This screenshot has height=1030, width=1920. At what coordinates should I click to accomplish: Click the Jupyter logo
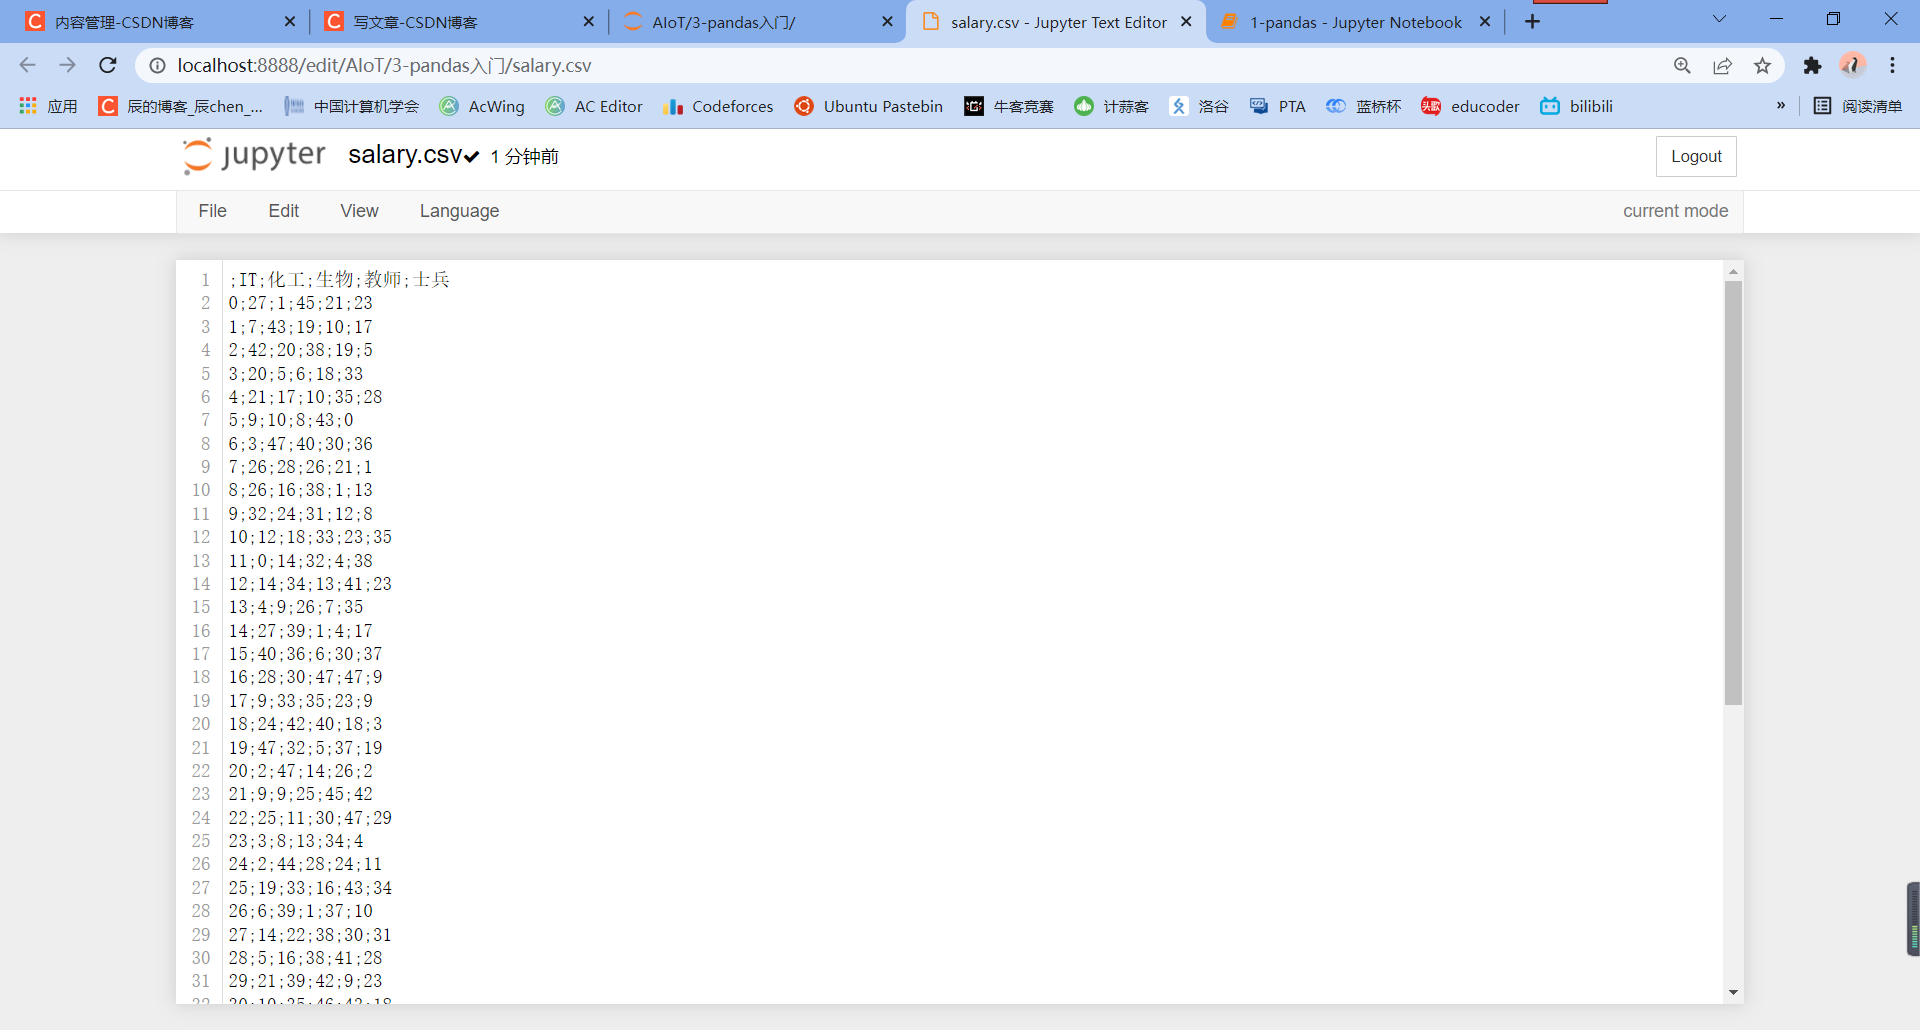click(x=254, y=155)
